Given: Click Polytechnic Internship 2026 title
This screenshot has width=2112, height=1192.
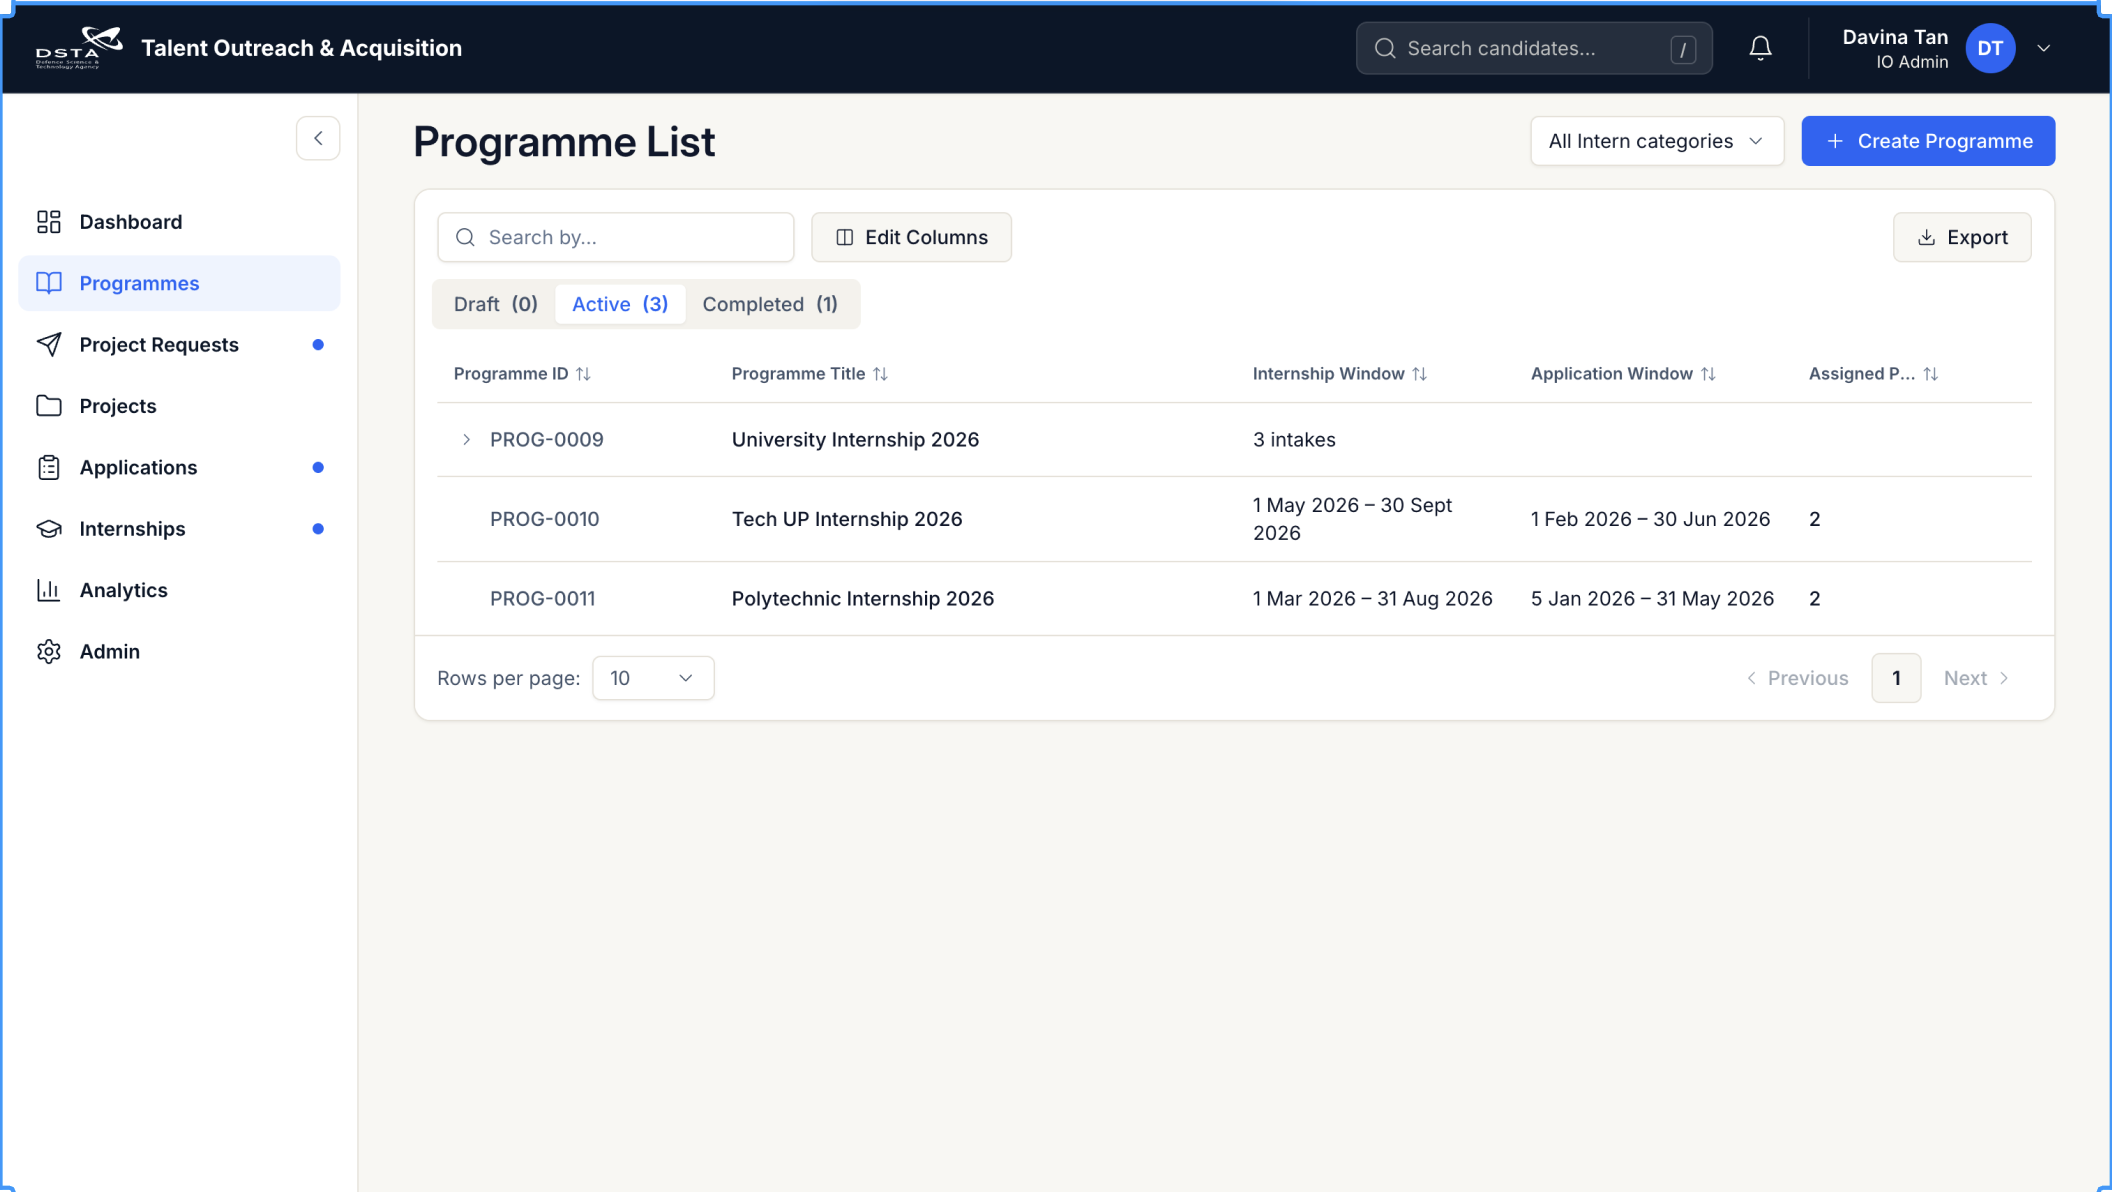Looking at the screenshot, I should (863, 598).
